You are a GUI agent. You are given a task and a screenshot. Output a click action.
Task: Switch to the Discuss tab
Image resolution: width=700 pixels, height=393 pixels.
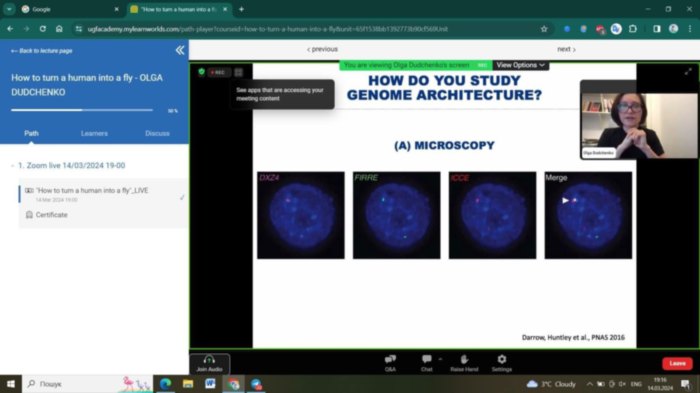[x=157, y=134]
